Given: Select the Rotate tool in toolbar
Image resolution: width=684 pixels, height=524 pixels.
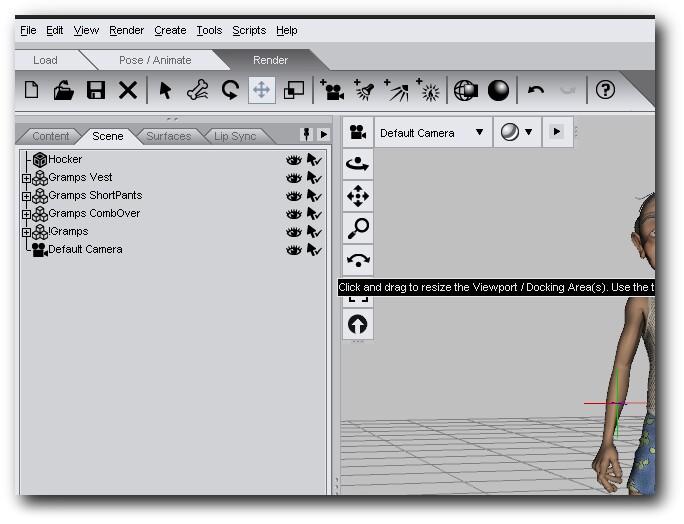Looking at the screenshot, I should (230, 90).
